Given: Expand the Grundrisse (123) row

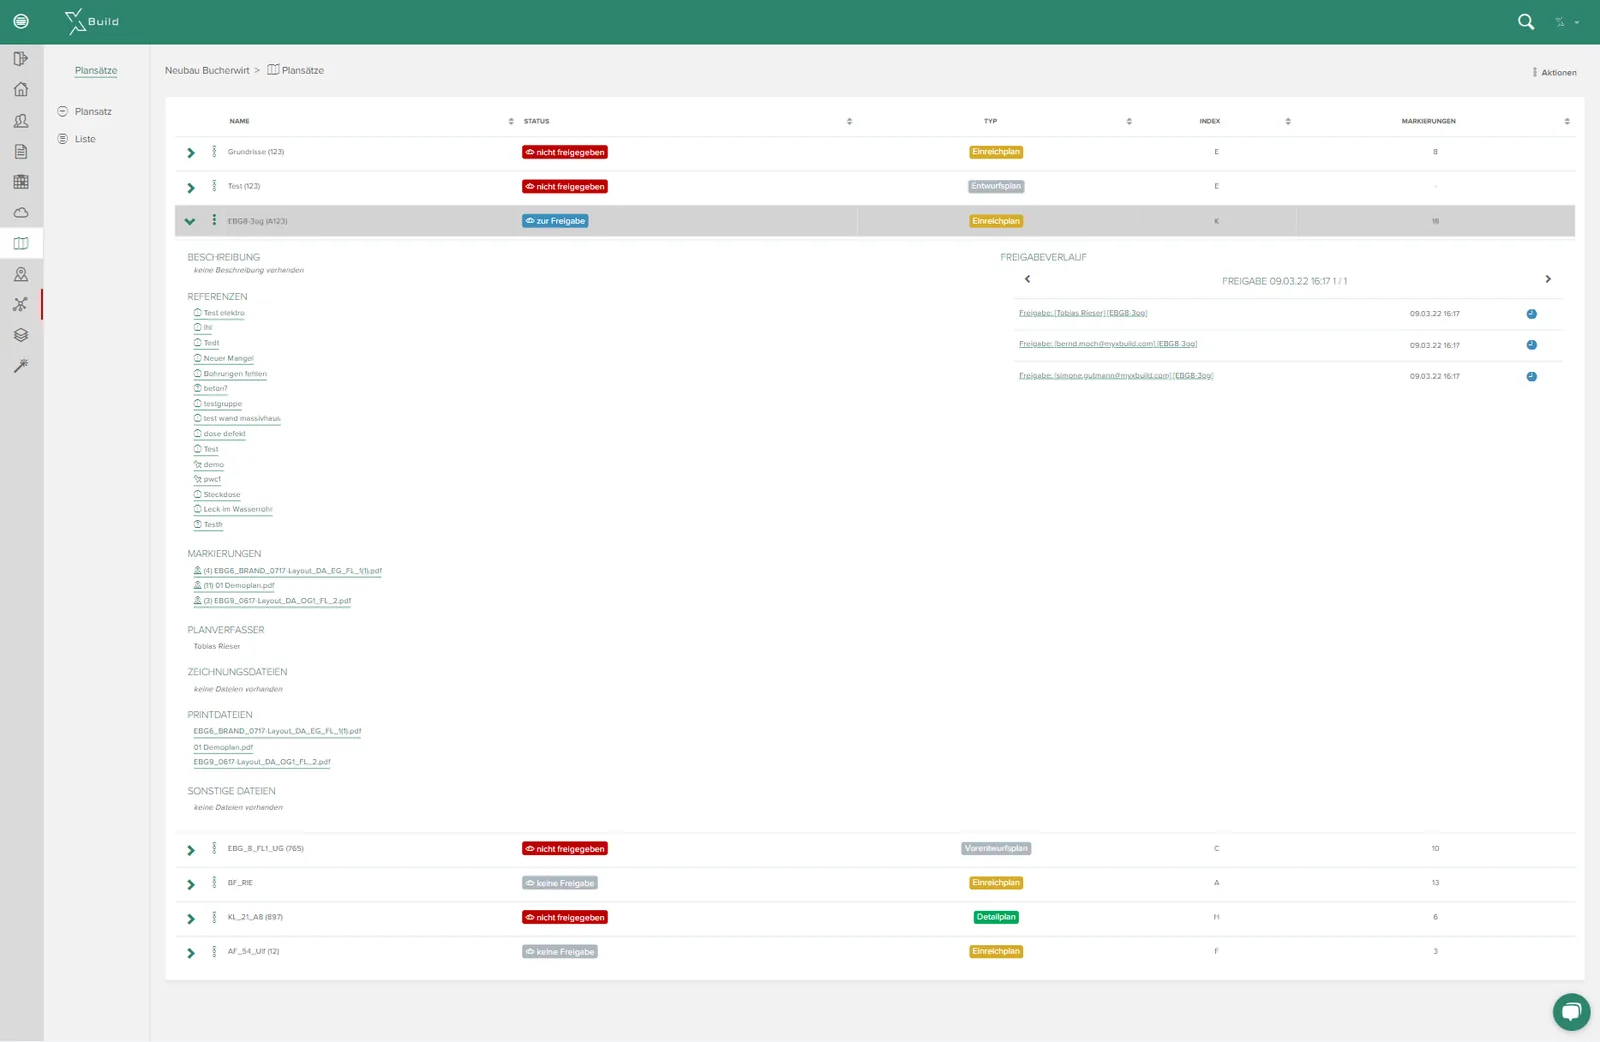Looking at the screenshot, I should pos(191,153).
